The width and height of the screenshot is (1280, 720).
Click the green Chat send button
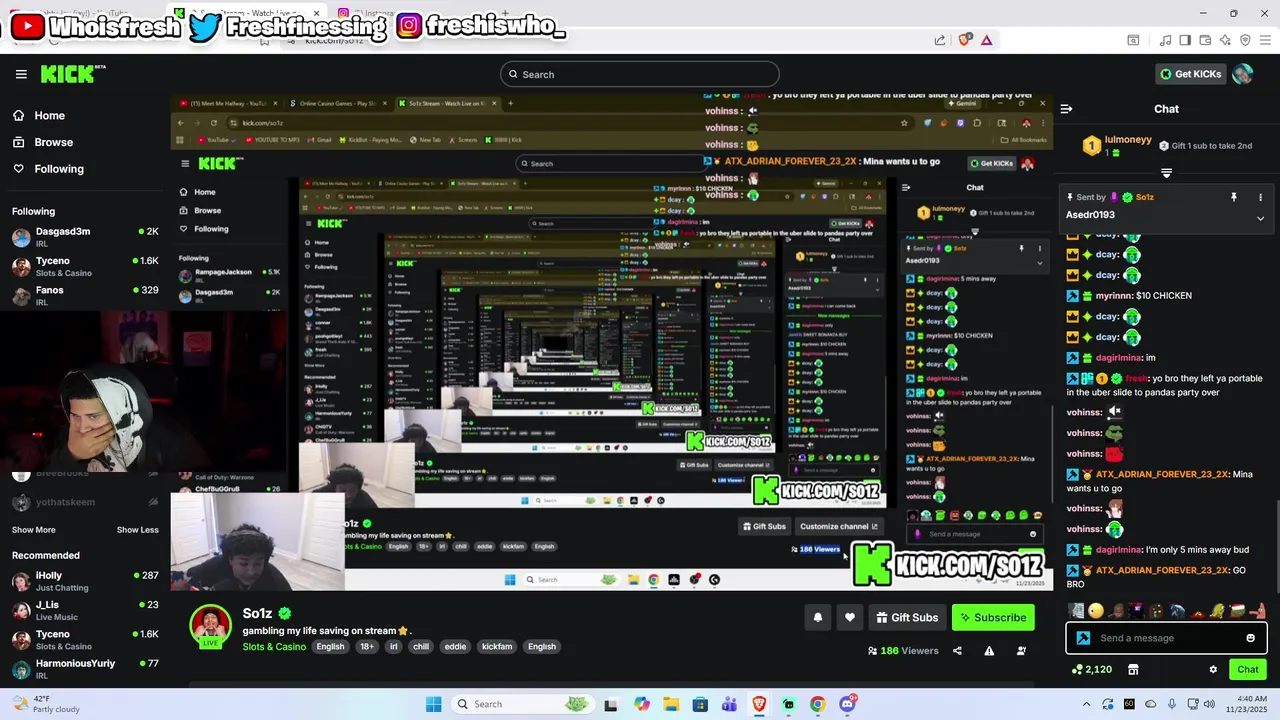(x=1248, y=670)
